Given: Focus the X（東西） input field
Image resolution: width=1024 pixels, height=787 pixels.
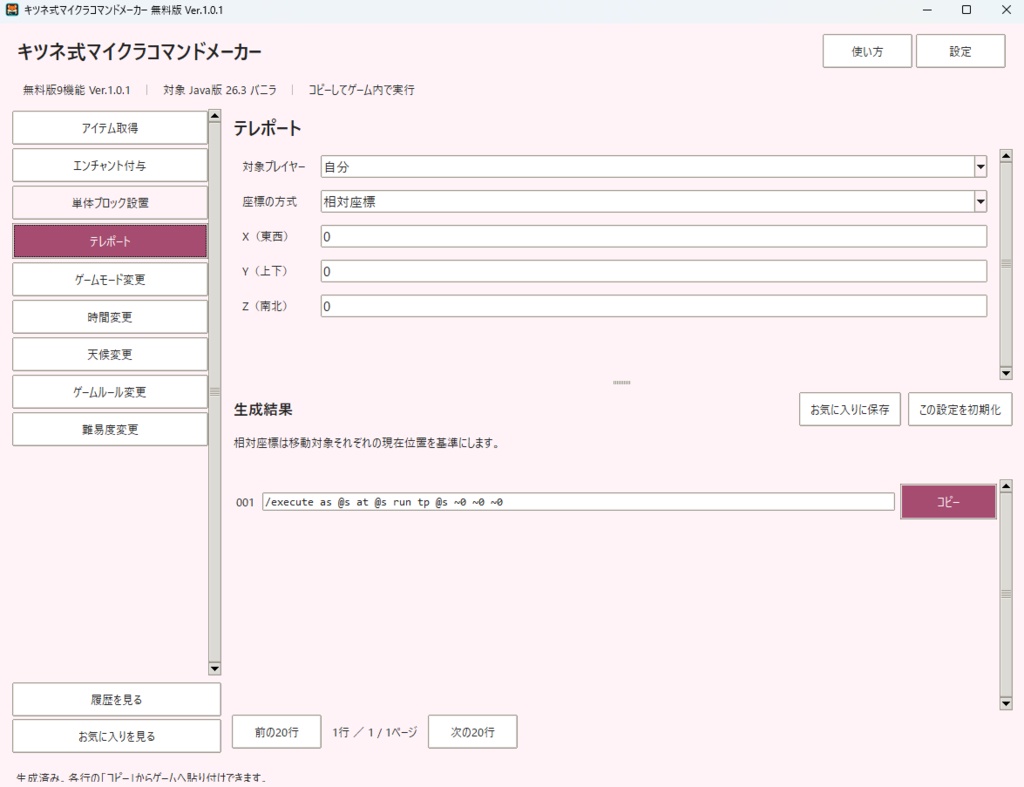Looking at the screenshot, I should pos(654,236).
